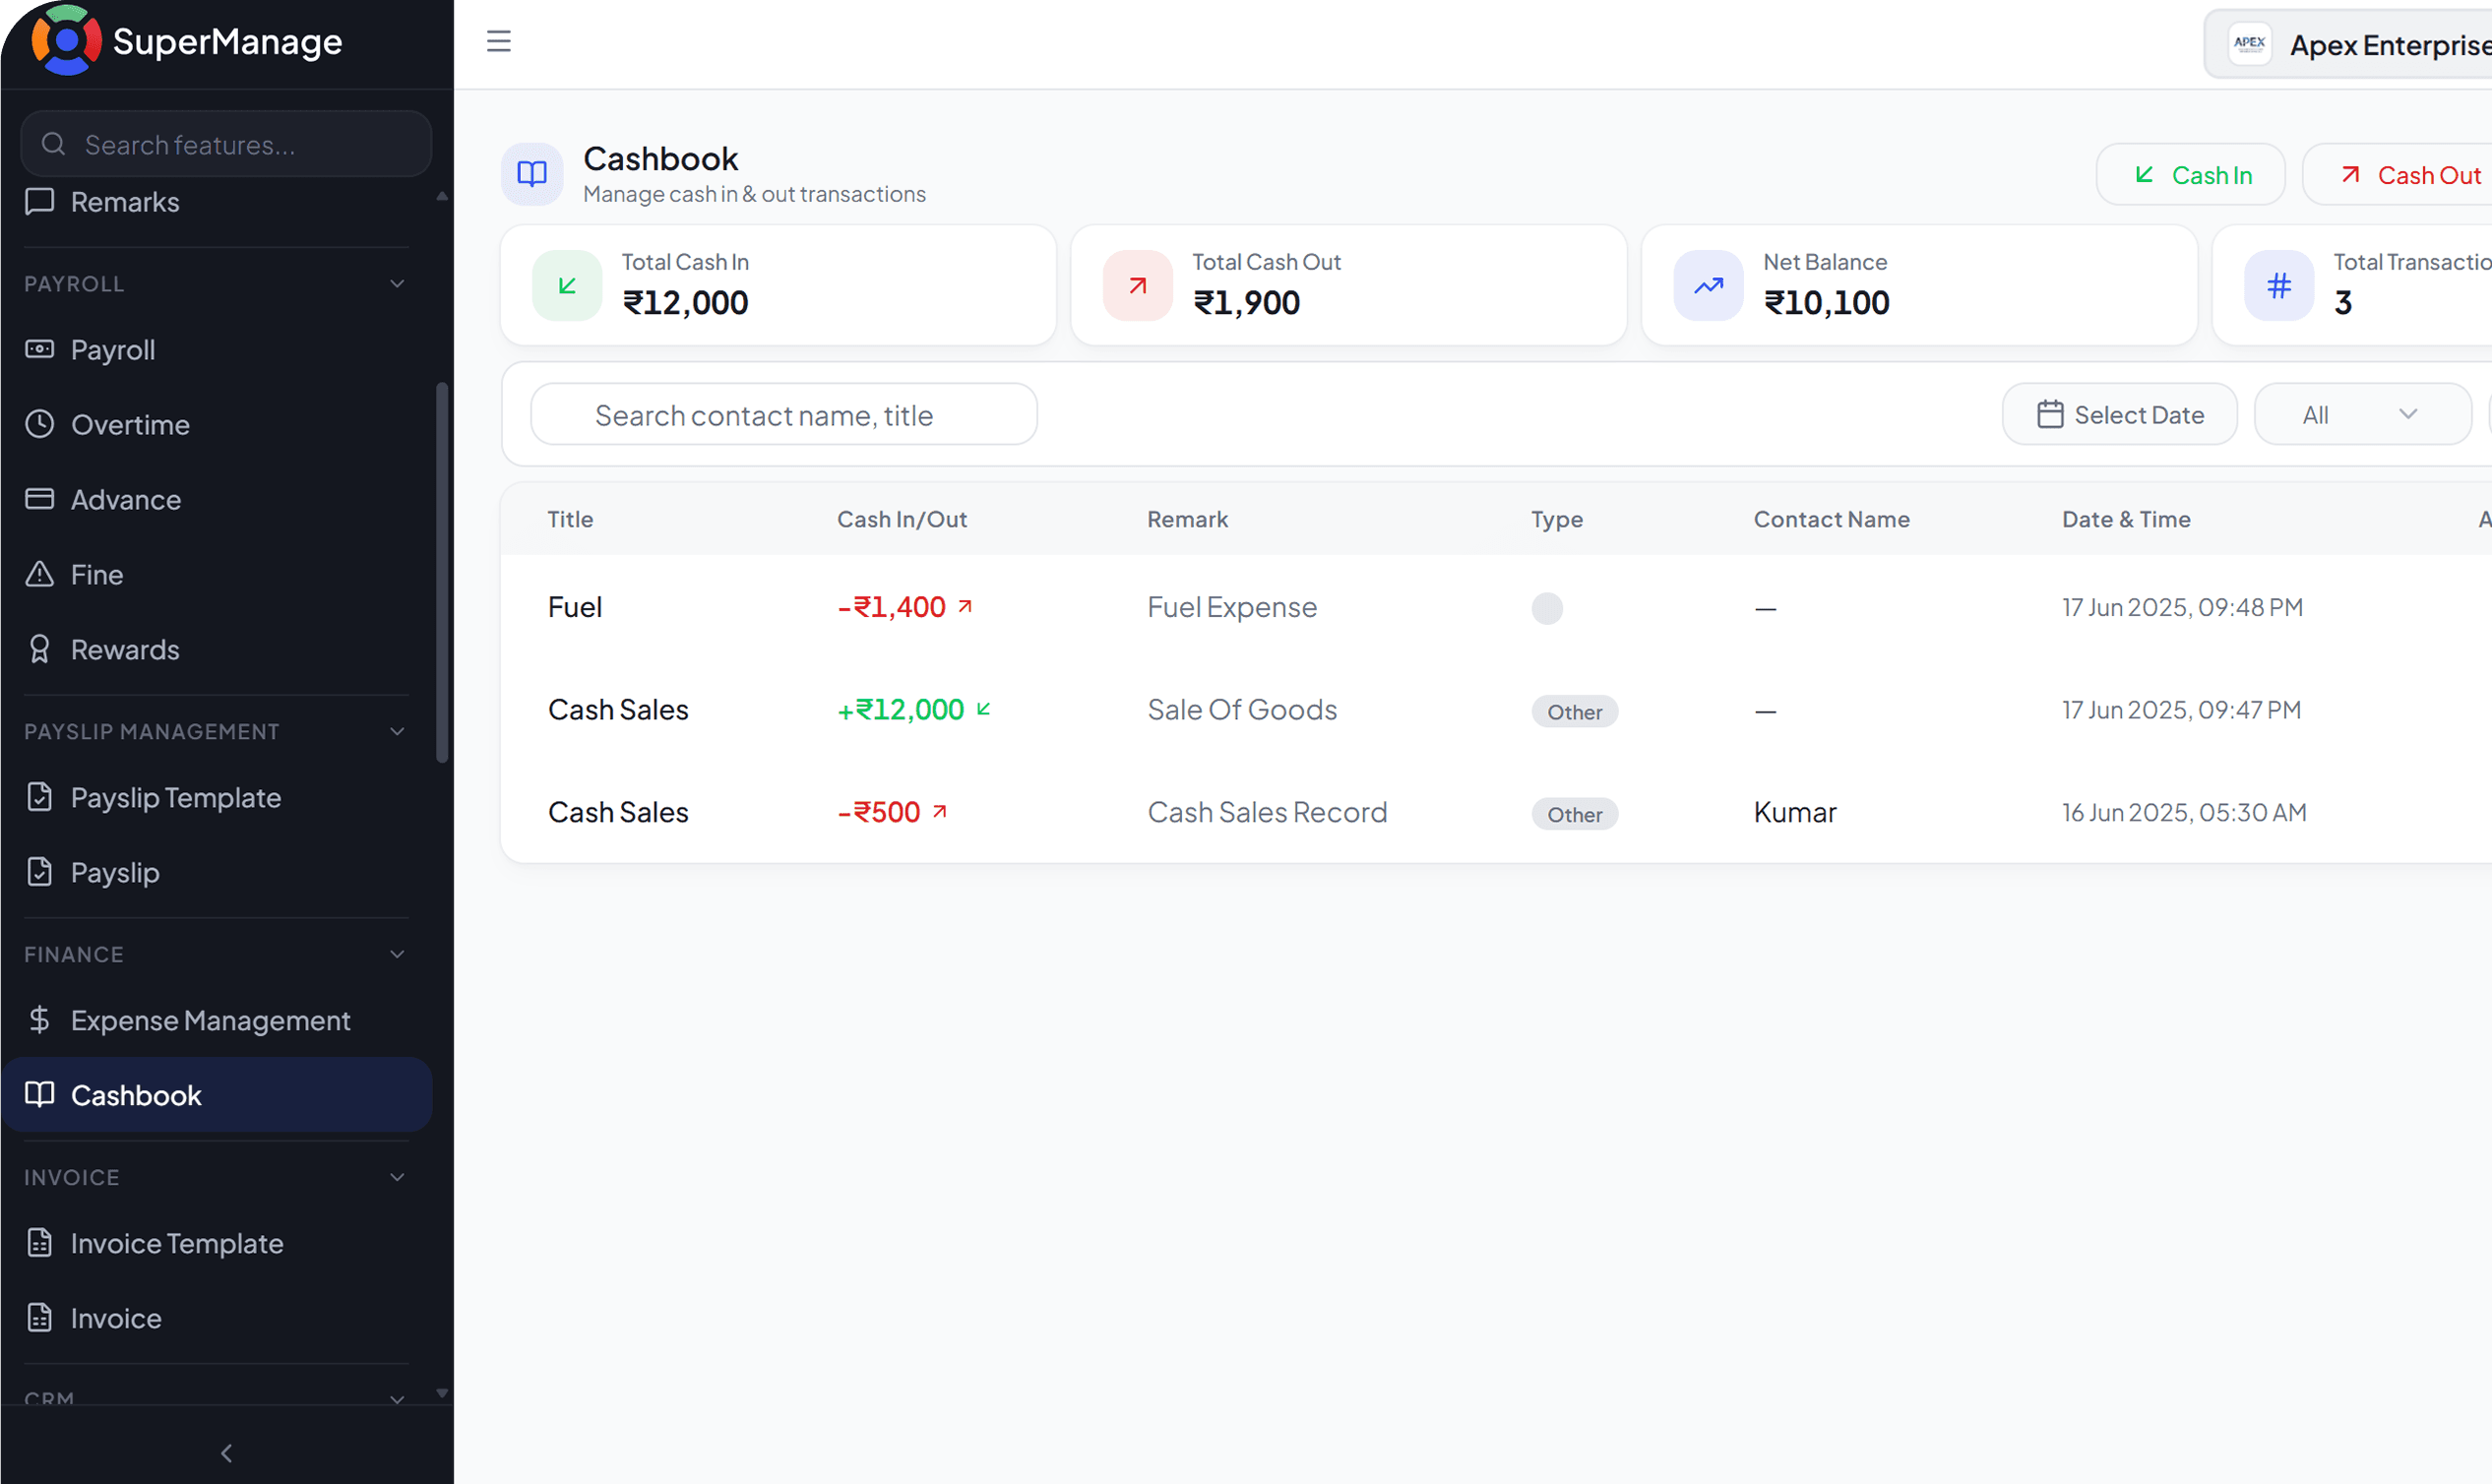Collapse the FINANCE section chevron
Screen dimensions: 2492x1484
[x=397, y=955]
